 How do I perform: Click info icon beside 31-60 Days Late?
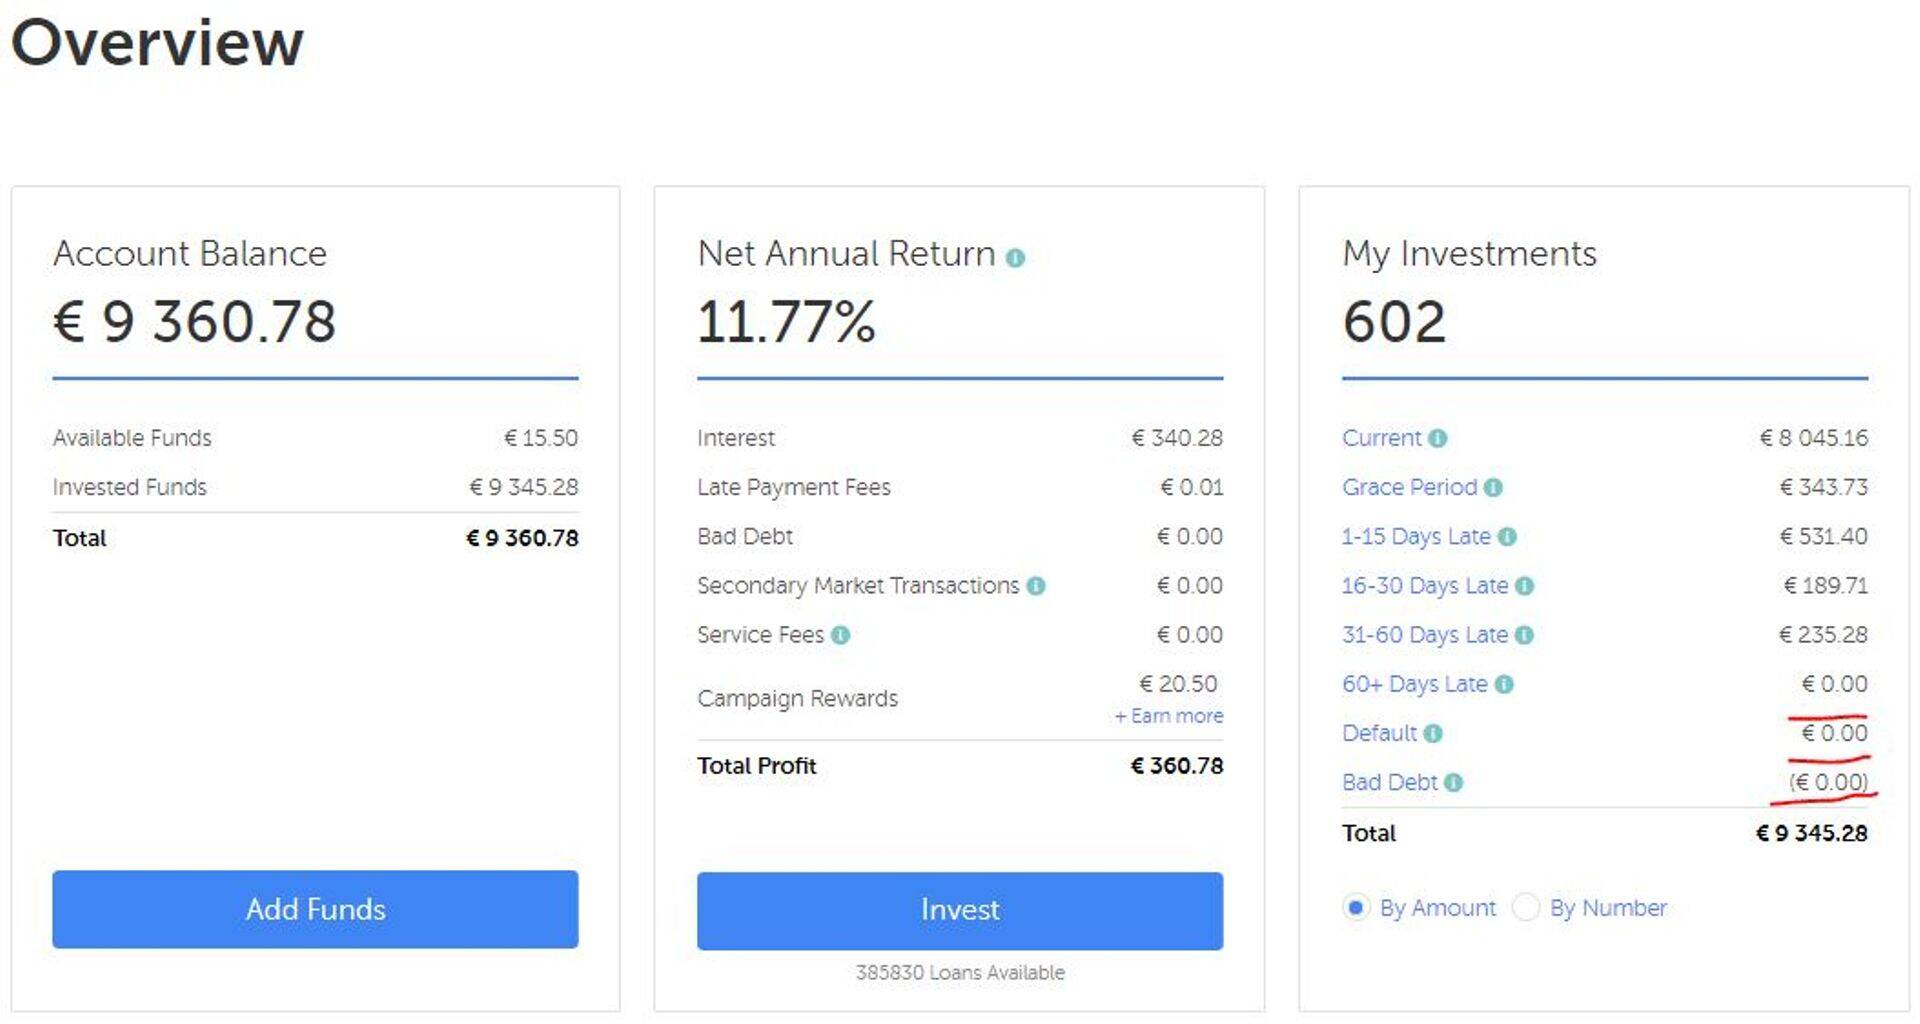tap(1524, 635)
